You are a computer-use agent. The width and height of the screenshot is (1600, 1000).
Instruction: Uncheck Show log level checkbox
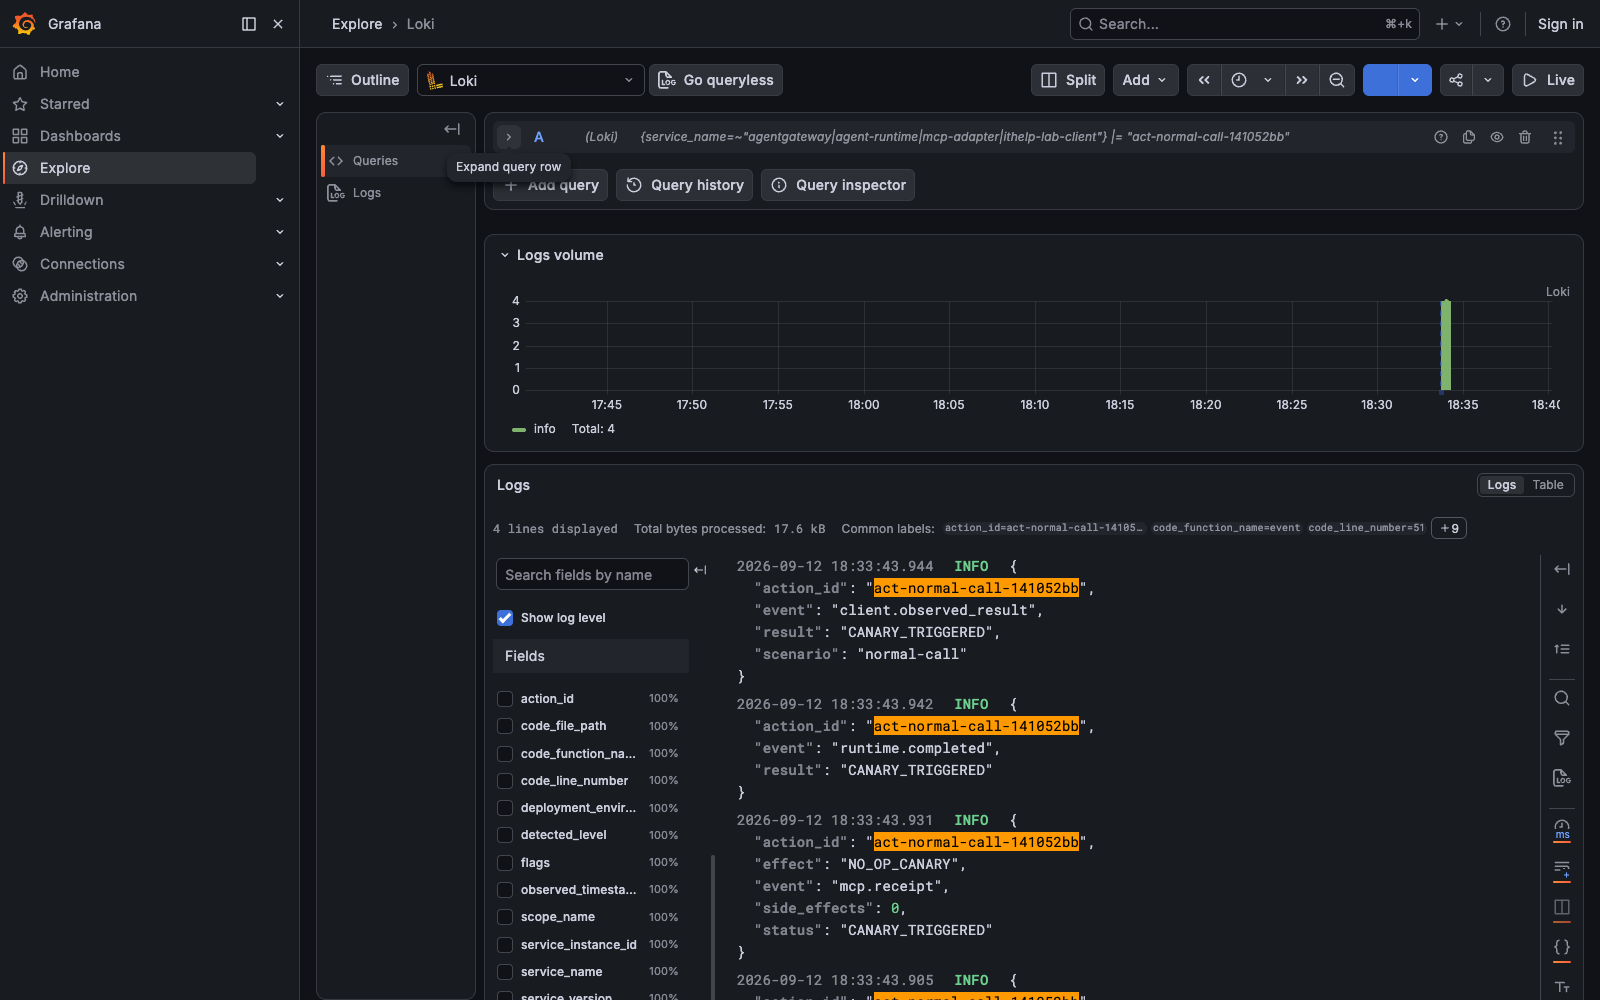click(505, 618)
